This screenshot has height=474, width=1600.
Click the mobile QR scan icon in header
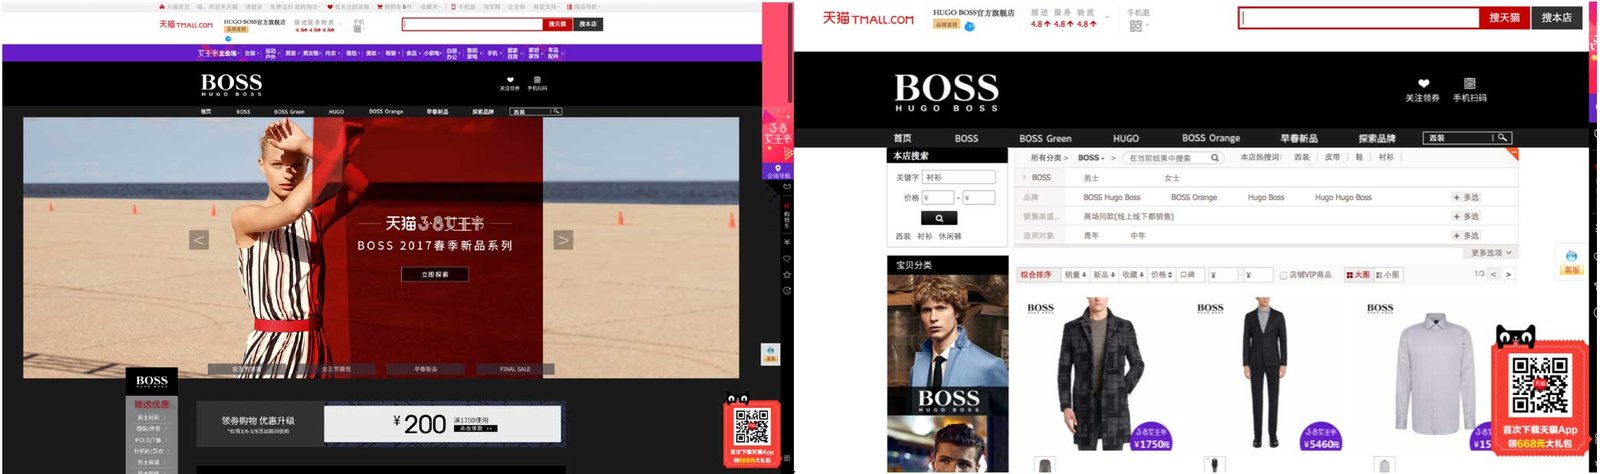coord(1469,84)
